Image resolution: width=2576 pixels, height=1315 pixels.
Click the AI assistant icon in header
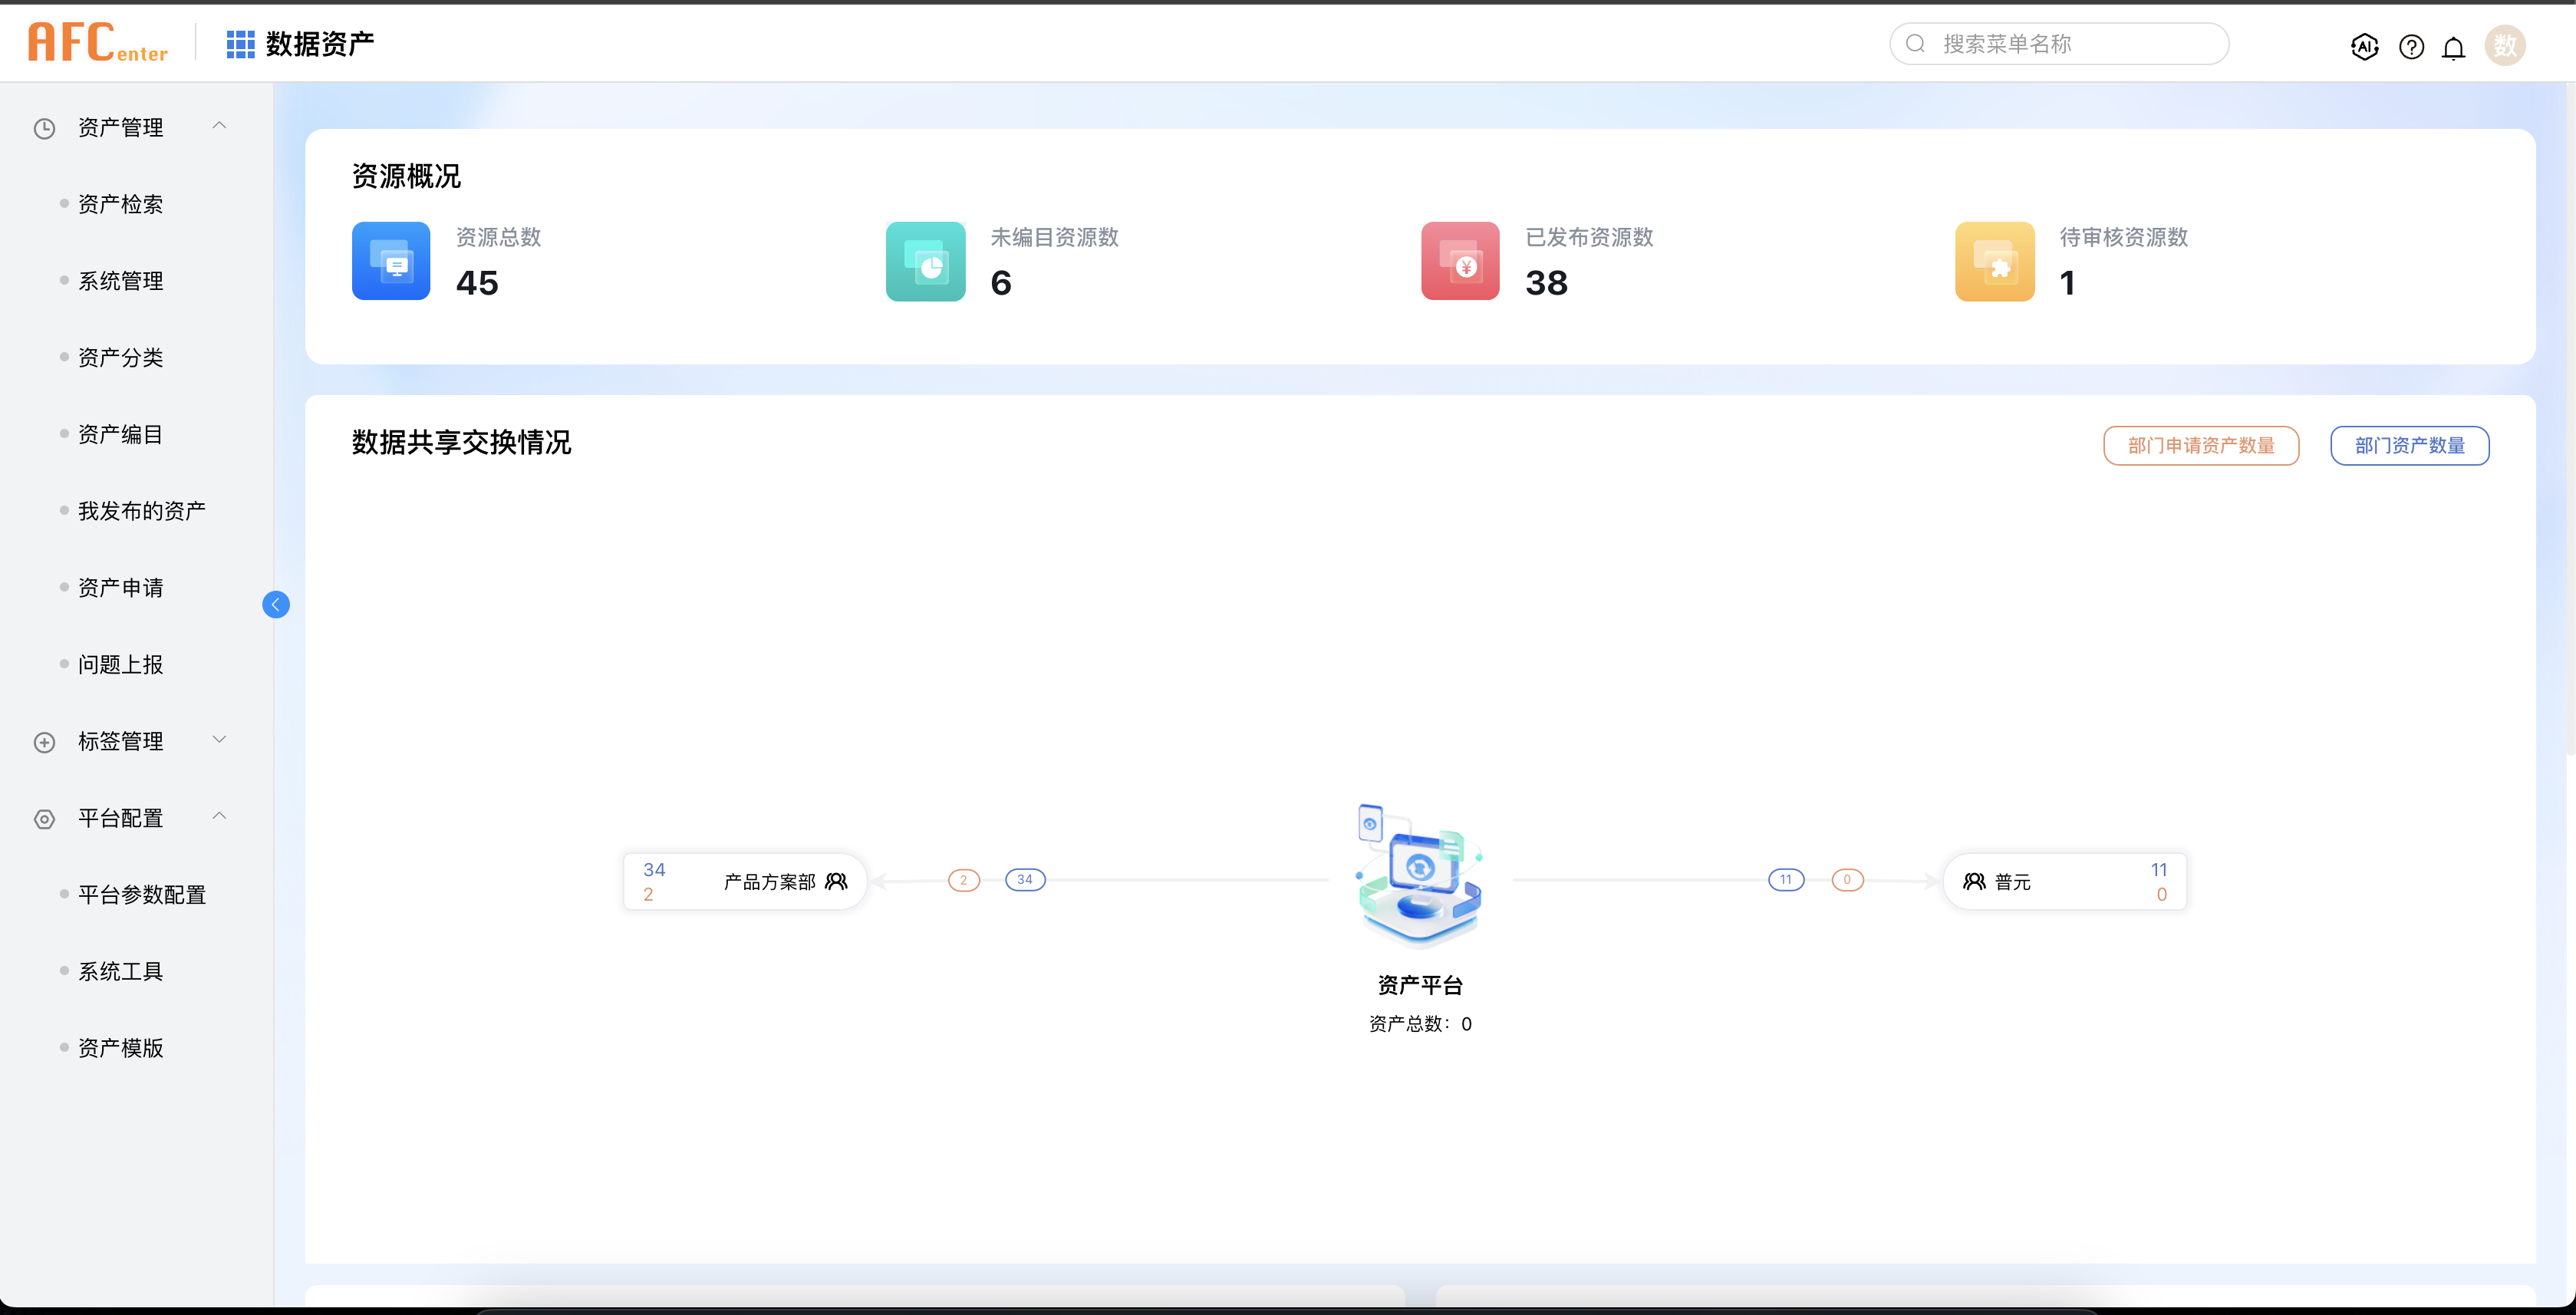[x=2364, y=46]
